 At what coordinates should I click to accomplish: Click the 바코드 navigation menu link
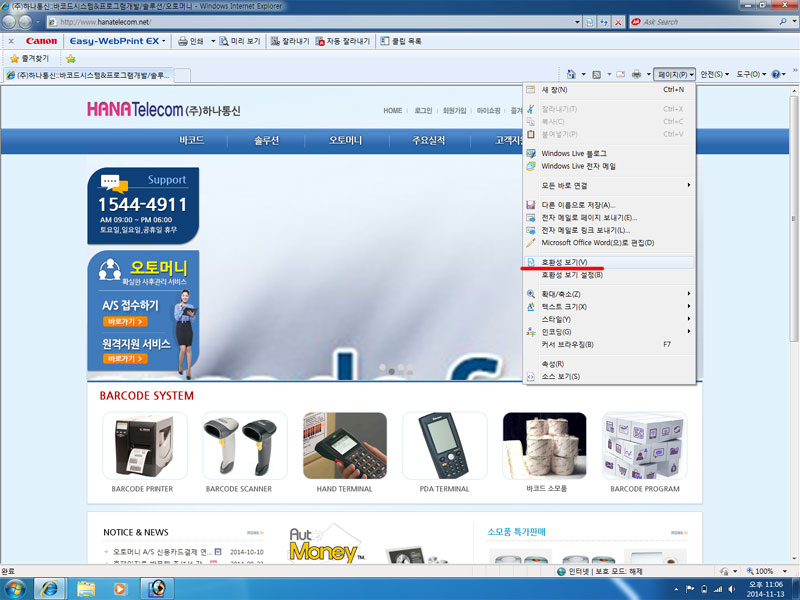(192, 140)
